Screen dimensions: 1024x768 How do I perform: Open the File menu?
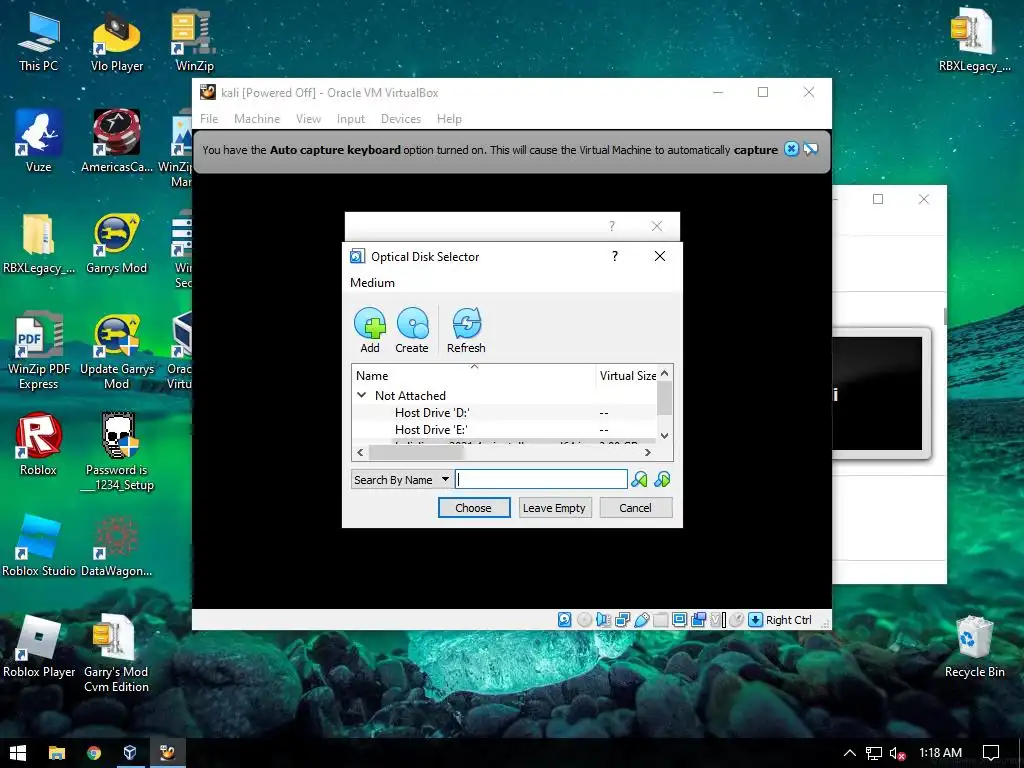(209, 119)
